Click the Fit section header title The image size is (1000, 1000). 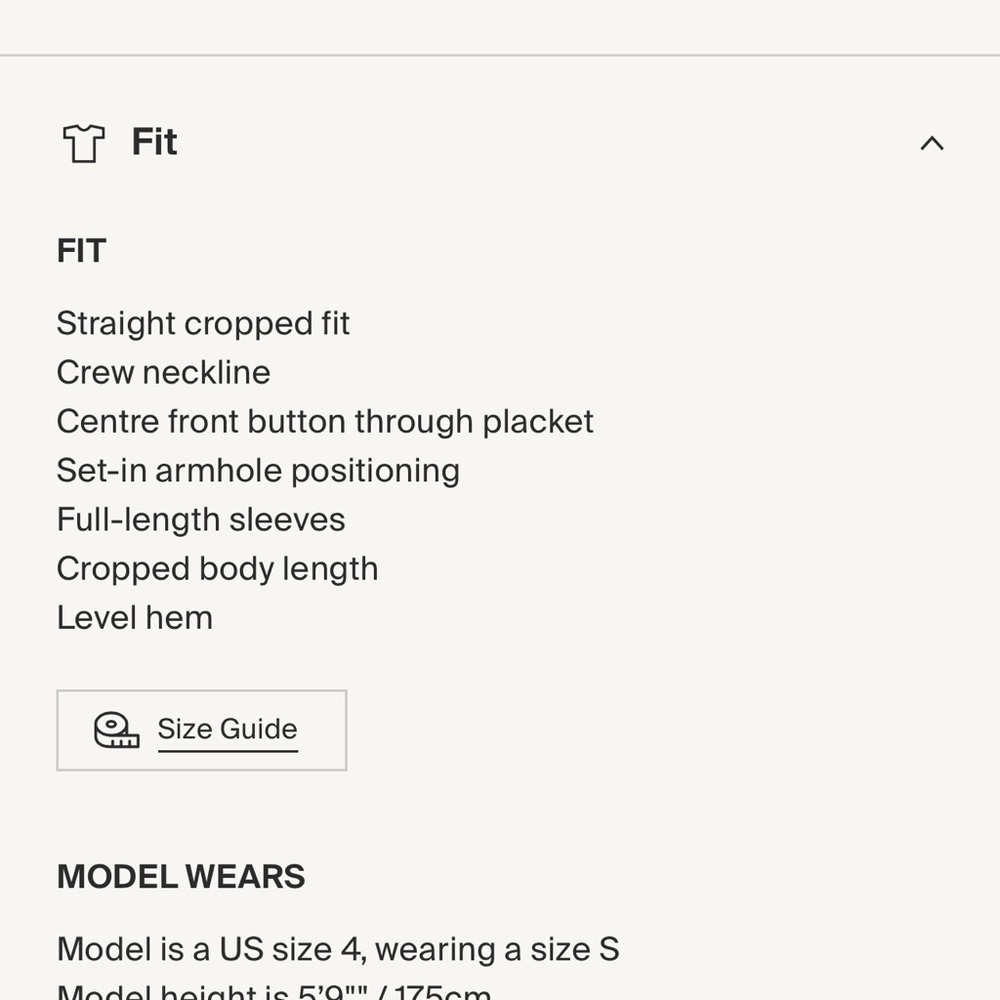coord(154,142)
